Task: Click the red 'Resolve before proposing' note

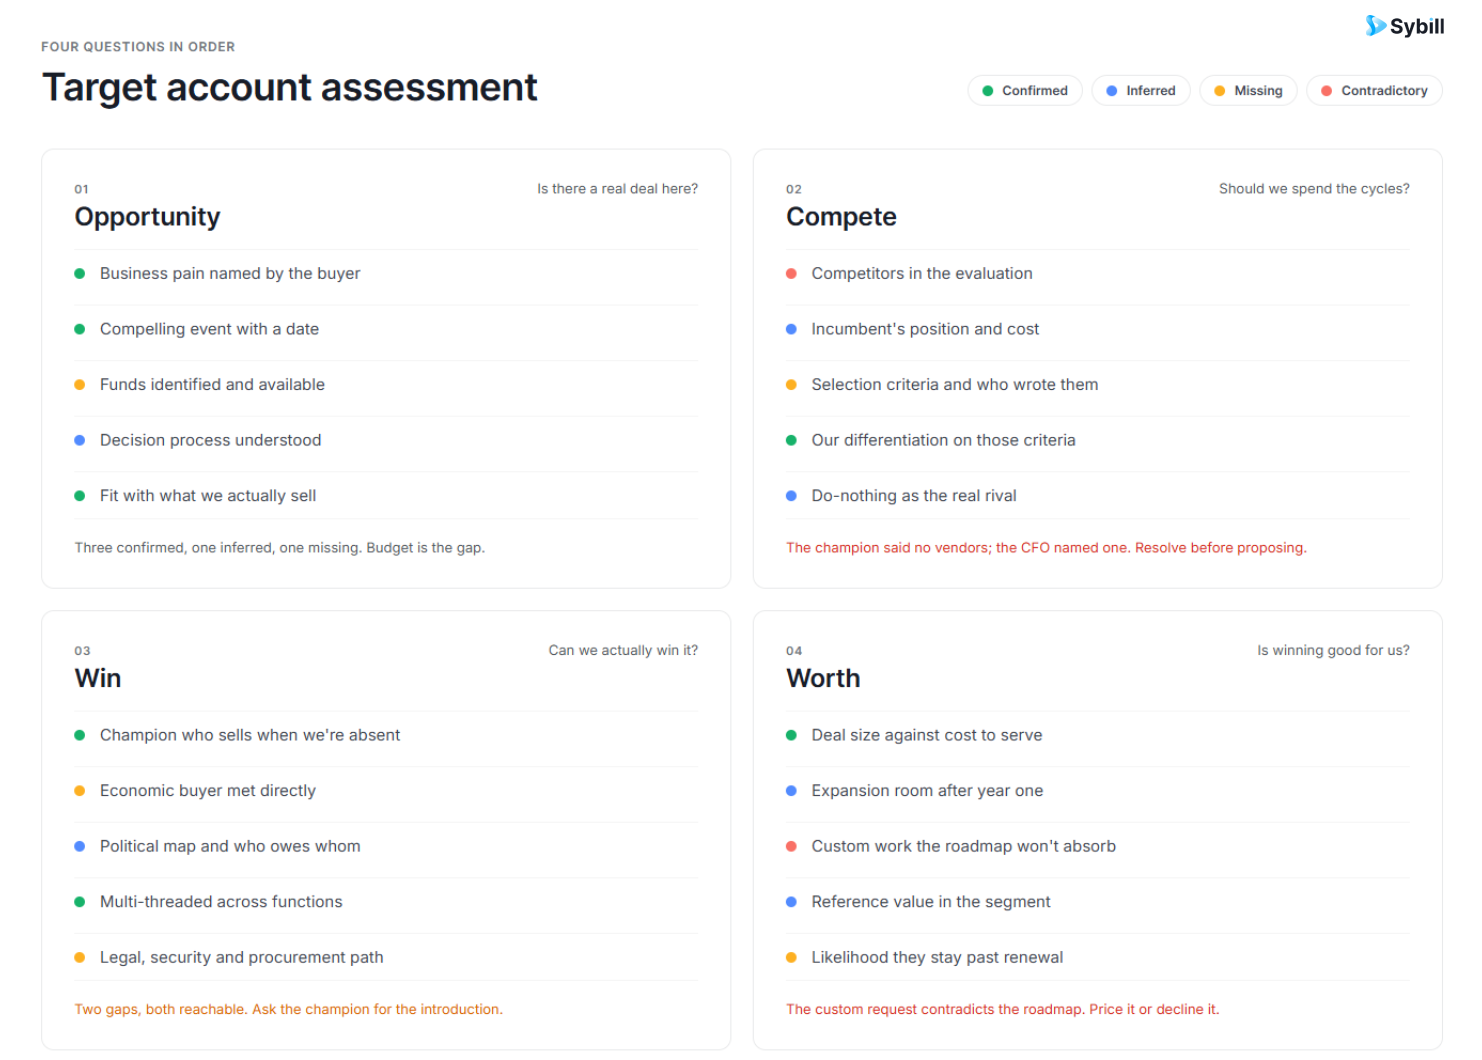Action: pos(1046,548)
